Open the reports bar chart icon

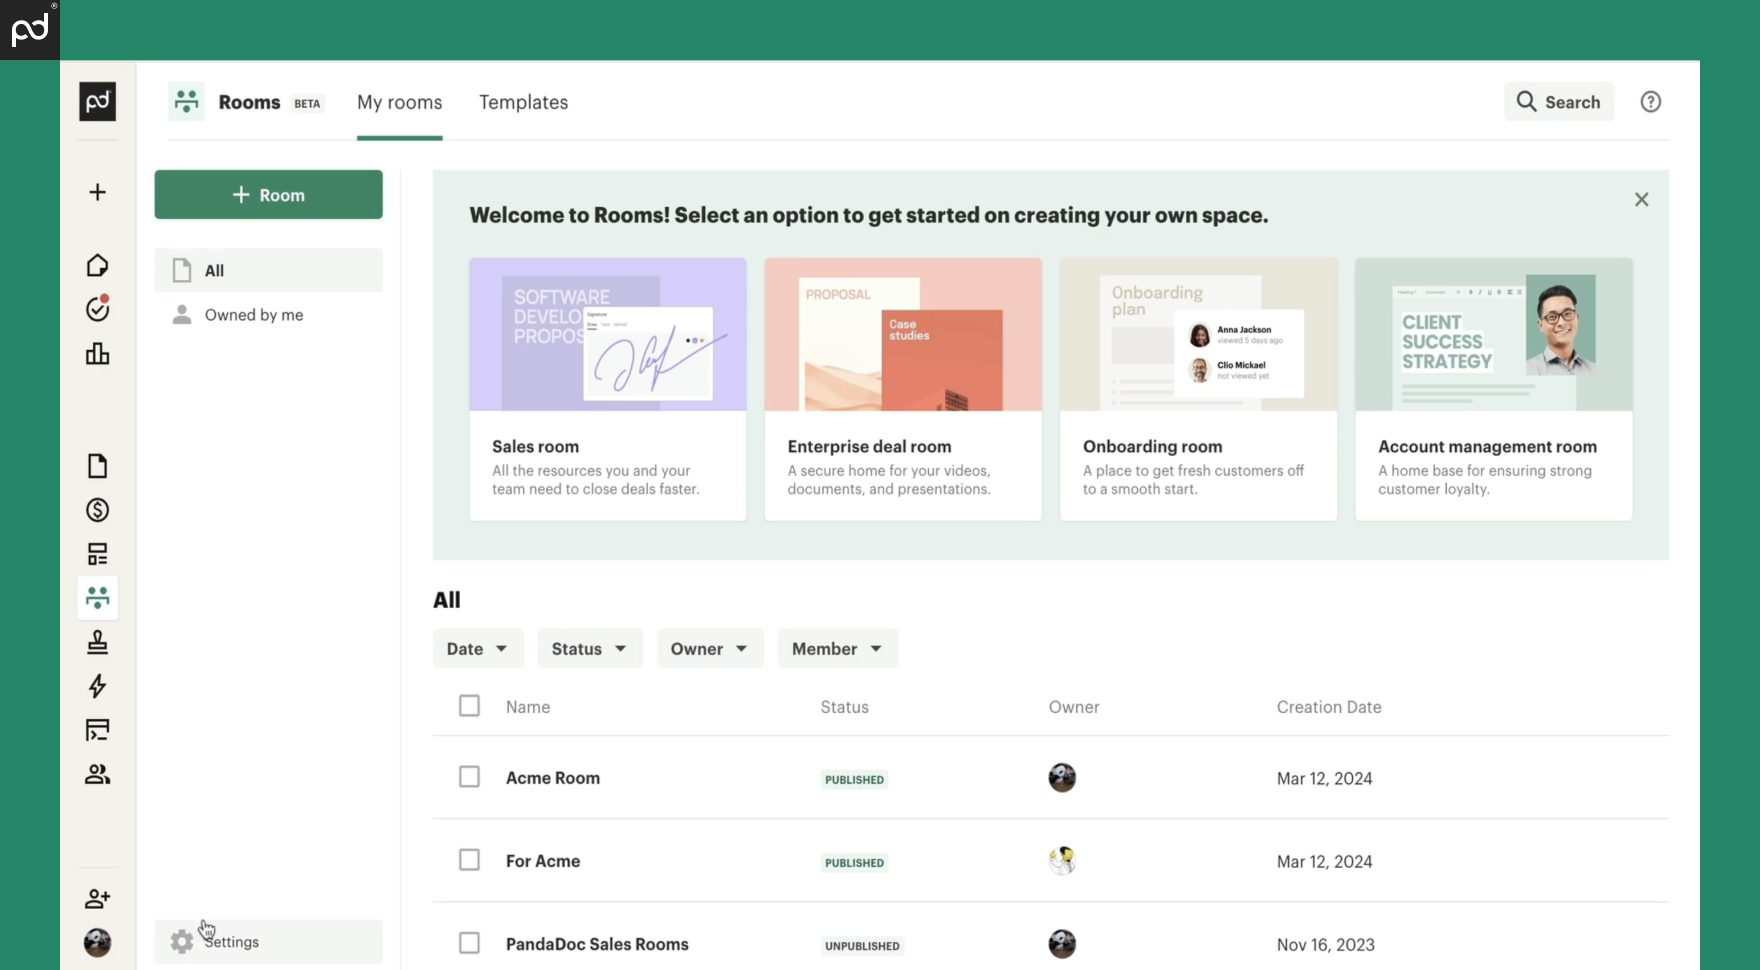[x=97, y=353]
